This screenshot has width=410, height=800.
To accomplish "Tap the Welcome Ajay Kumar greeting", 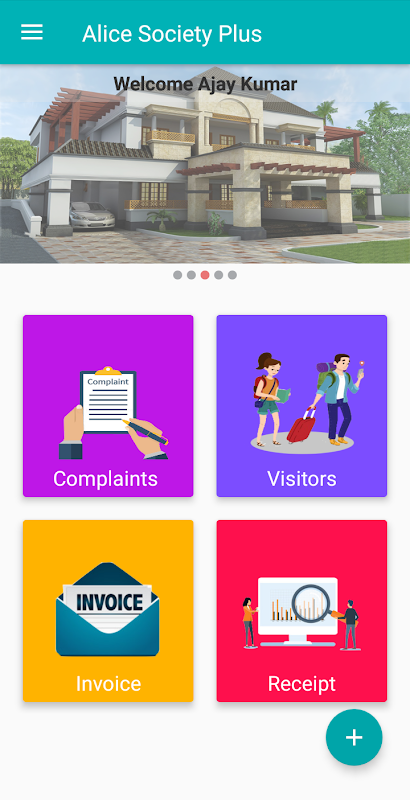I will pyautogui.click(x=205, y=84).
